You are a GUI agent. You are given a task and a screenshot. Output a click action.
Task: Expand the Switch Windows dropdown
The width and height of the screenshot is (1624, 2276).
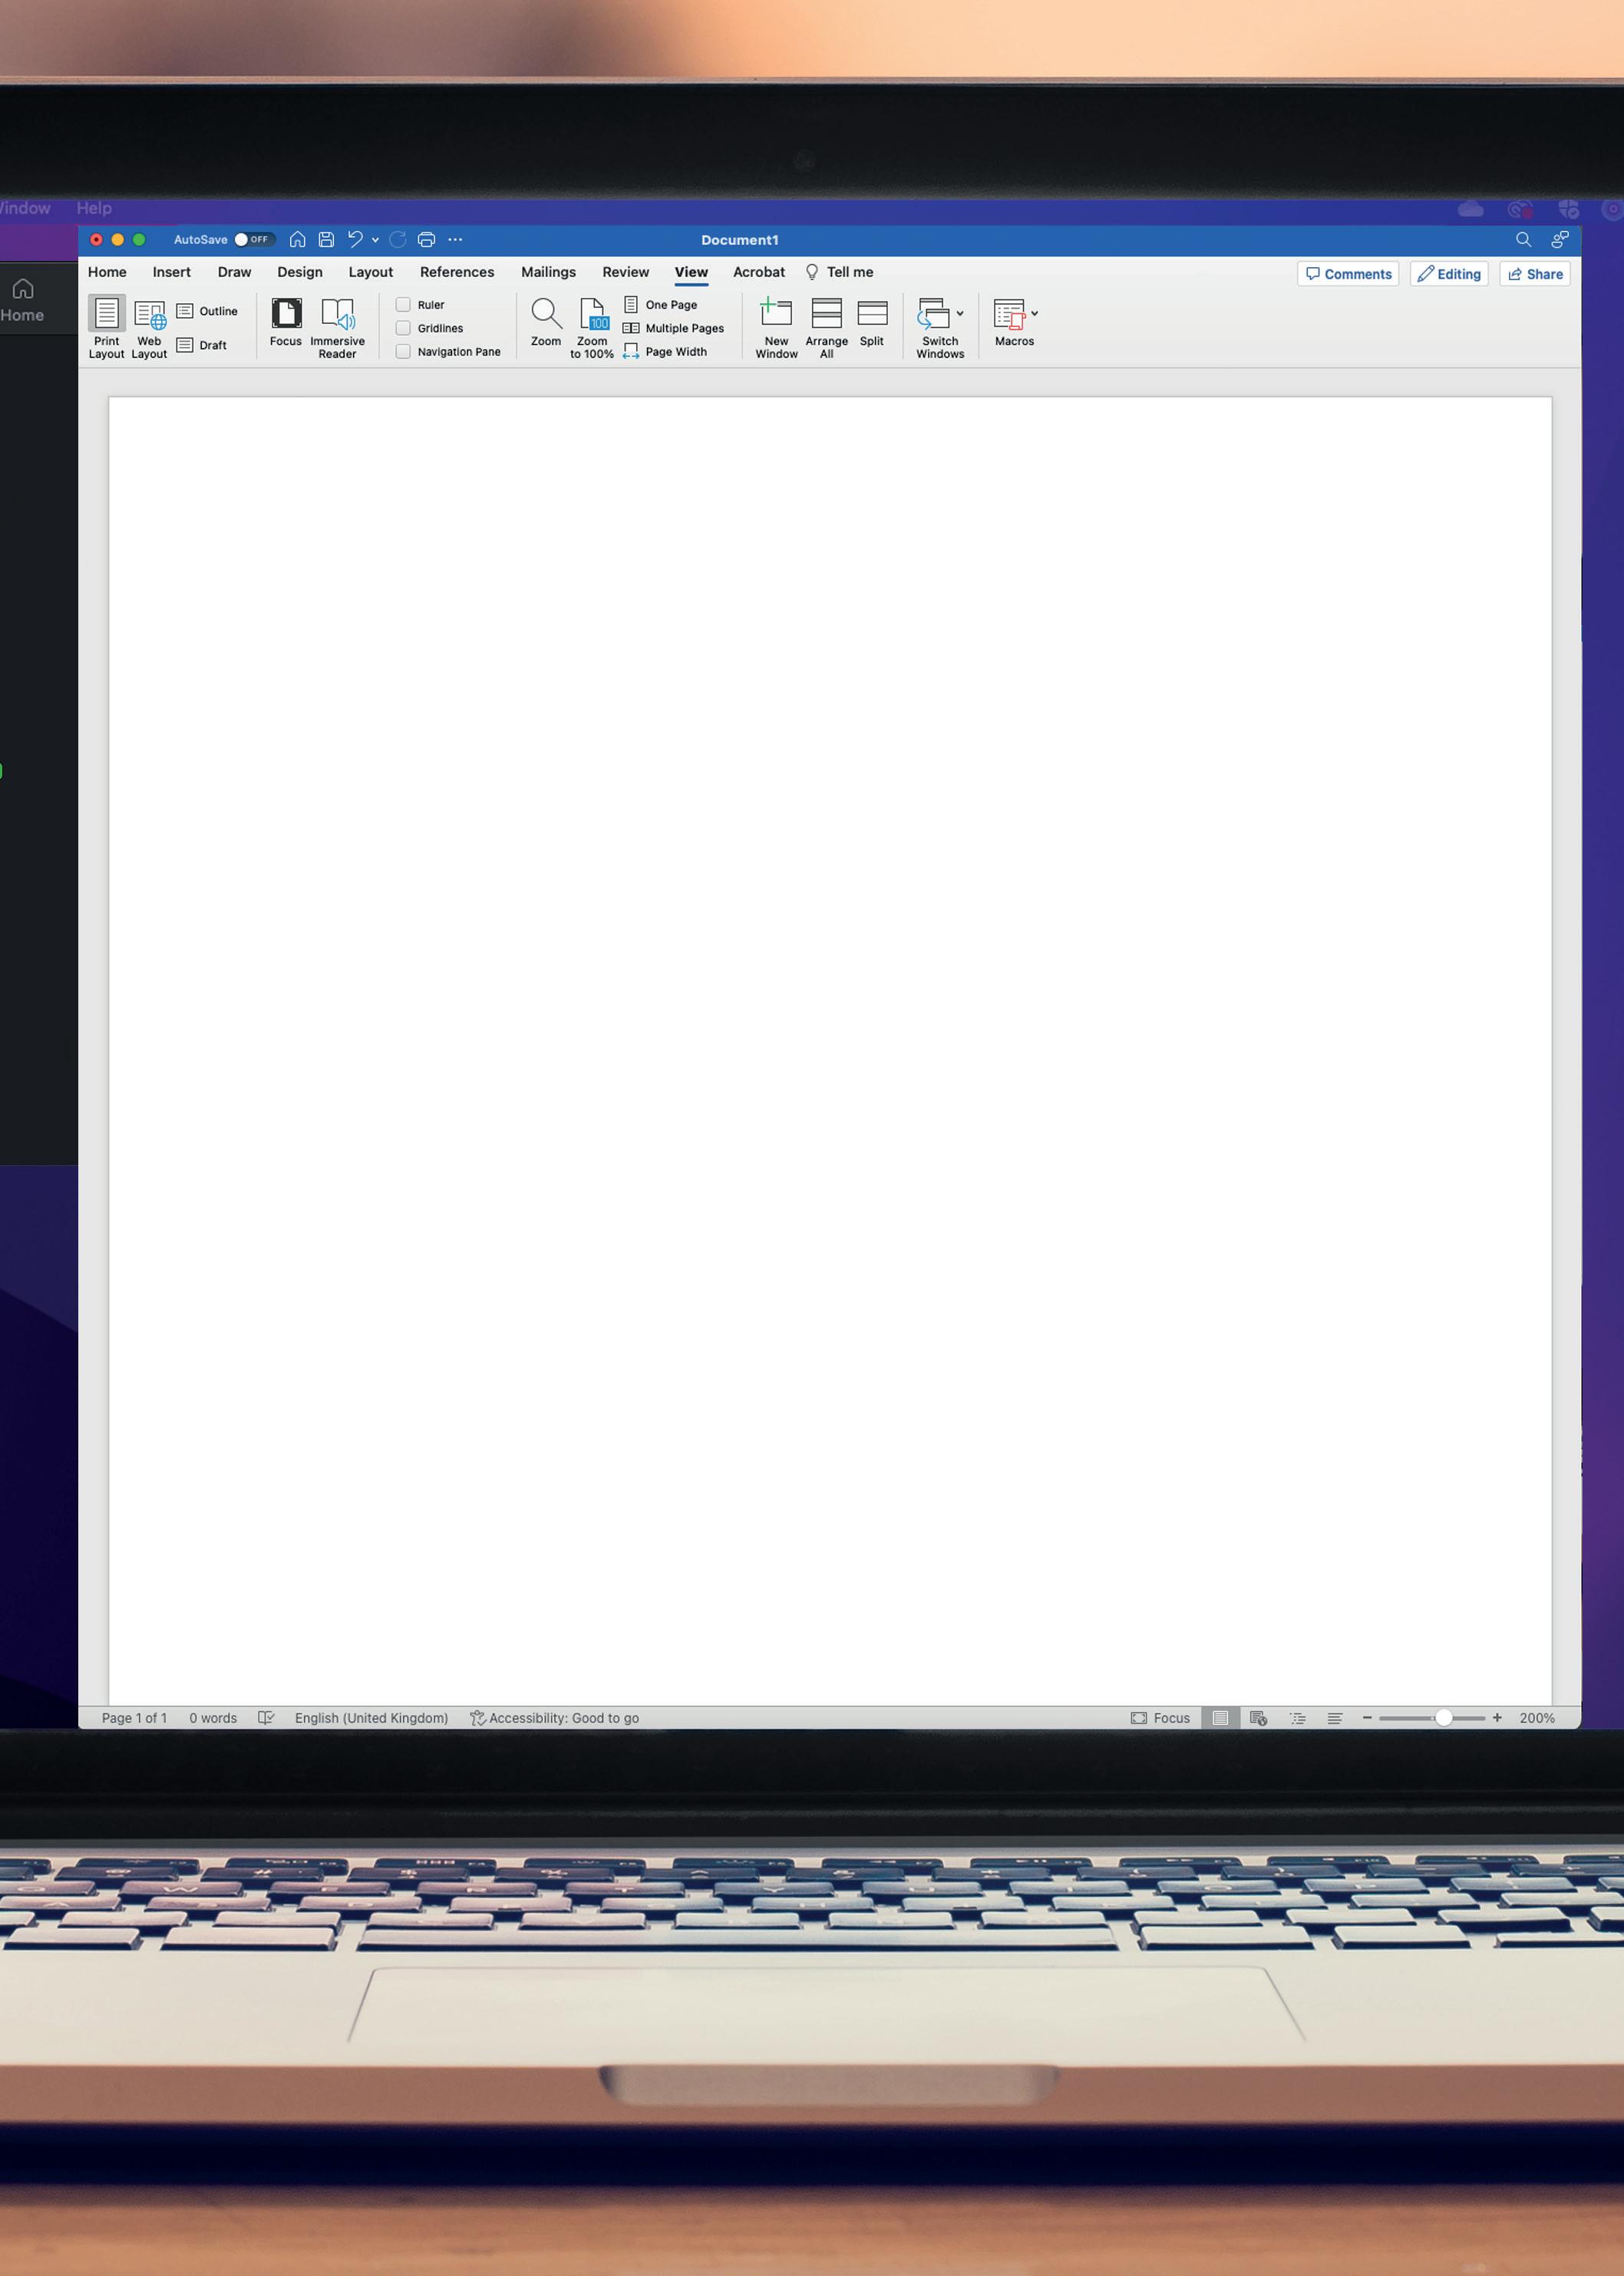pyautogui.click(x=960, y=314)
